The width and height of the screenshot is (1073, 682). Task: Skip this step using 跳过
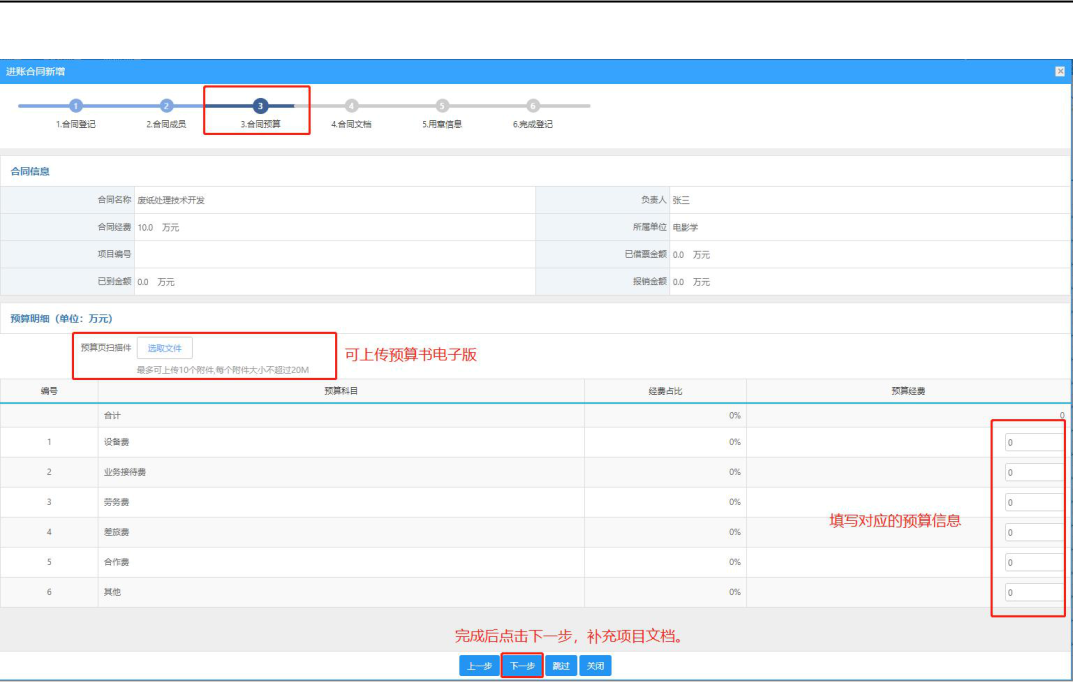coord(561,666)
